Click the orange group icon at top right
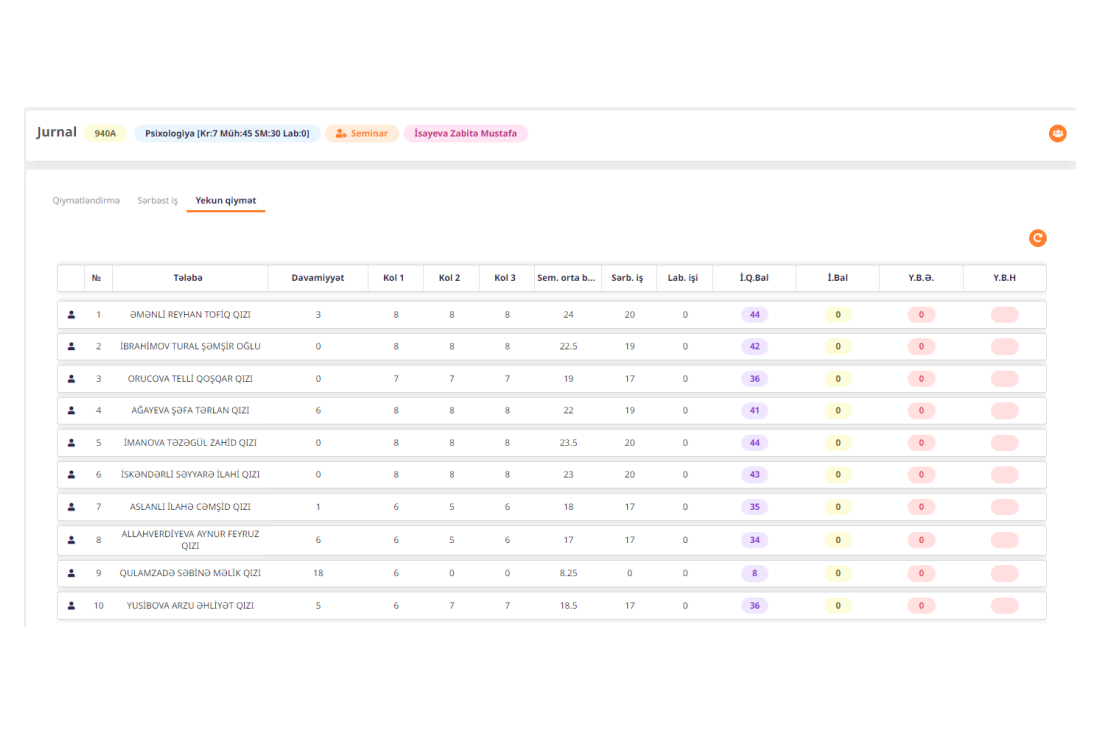The width and height of the screenshot is (1100, 734). click(1057, 133)
